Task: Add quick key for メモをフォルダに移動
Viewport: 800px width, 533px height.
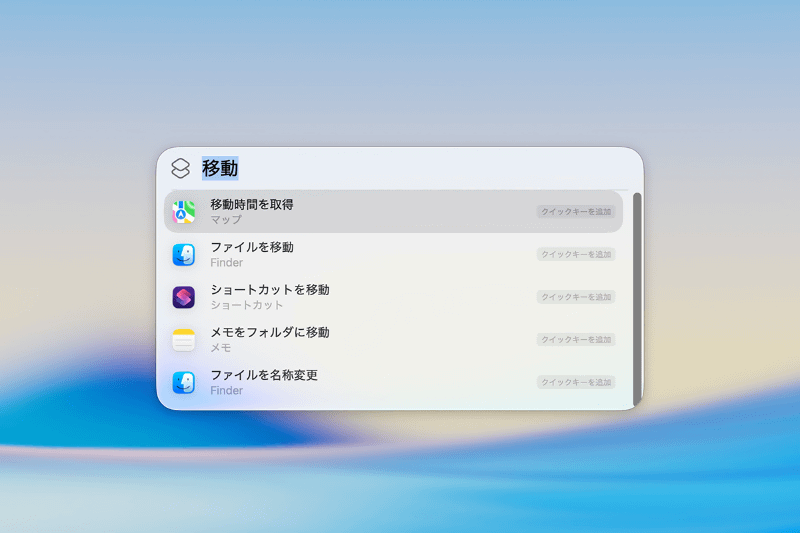Action: pyautogui.click(x=576, y=340)
